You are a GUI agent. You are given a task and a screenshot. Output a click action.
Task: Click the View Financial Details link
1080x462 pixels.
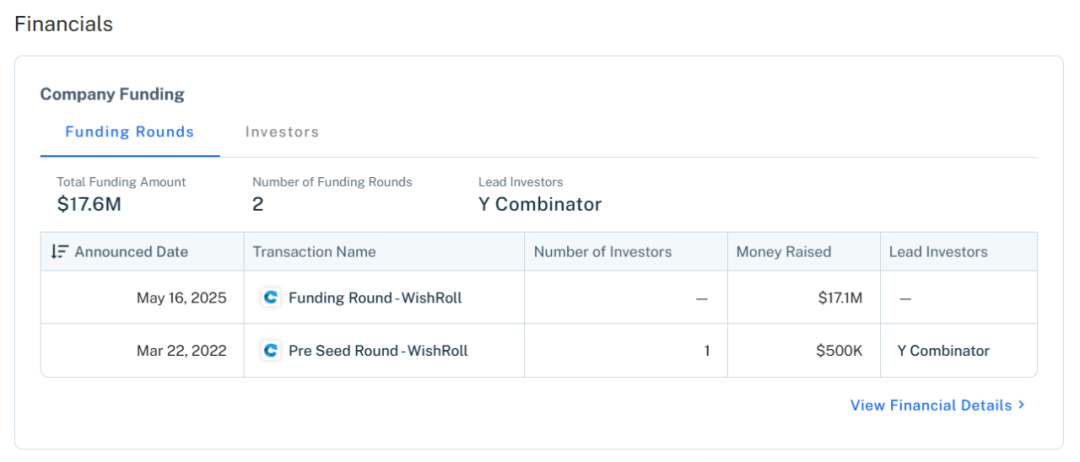[930, 405]
